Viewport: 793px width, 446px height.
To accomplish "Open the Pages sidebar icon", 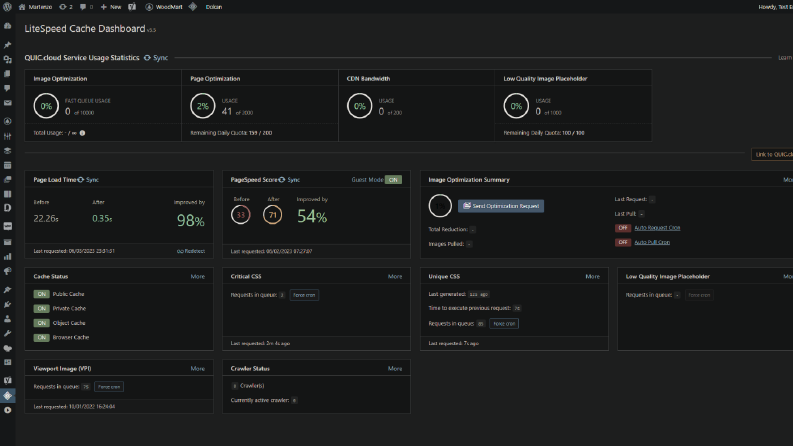I will (8, 74).
